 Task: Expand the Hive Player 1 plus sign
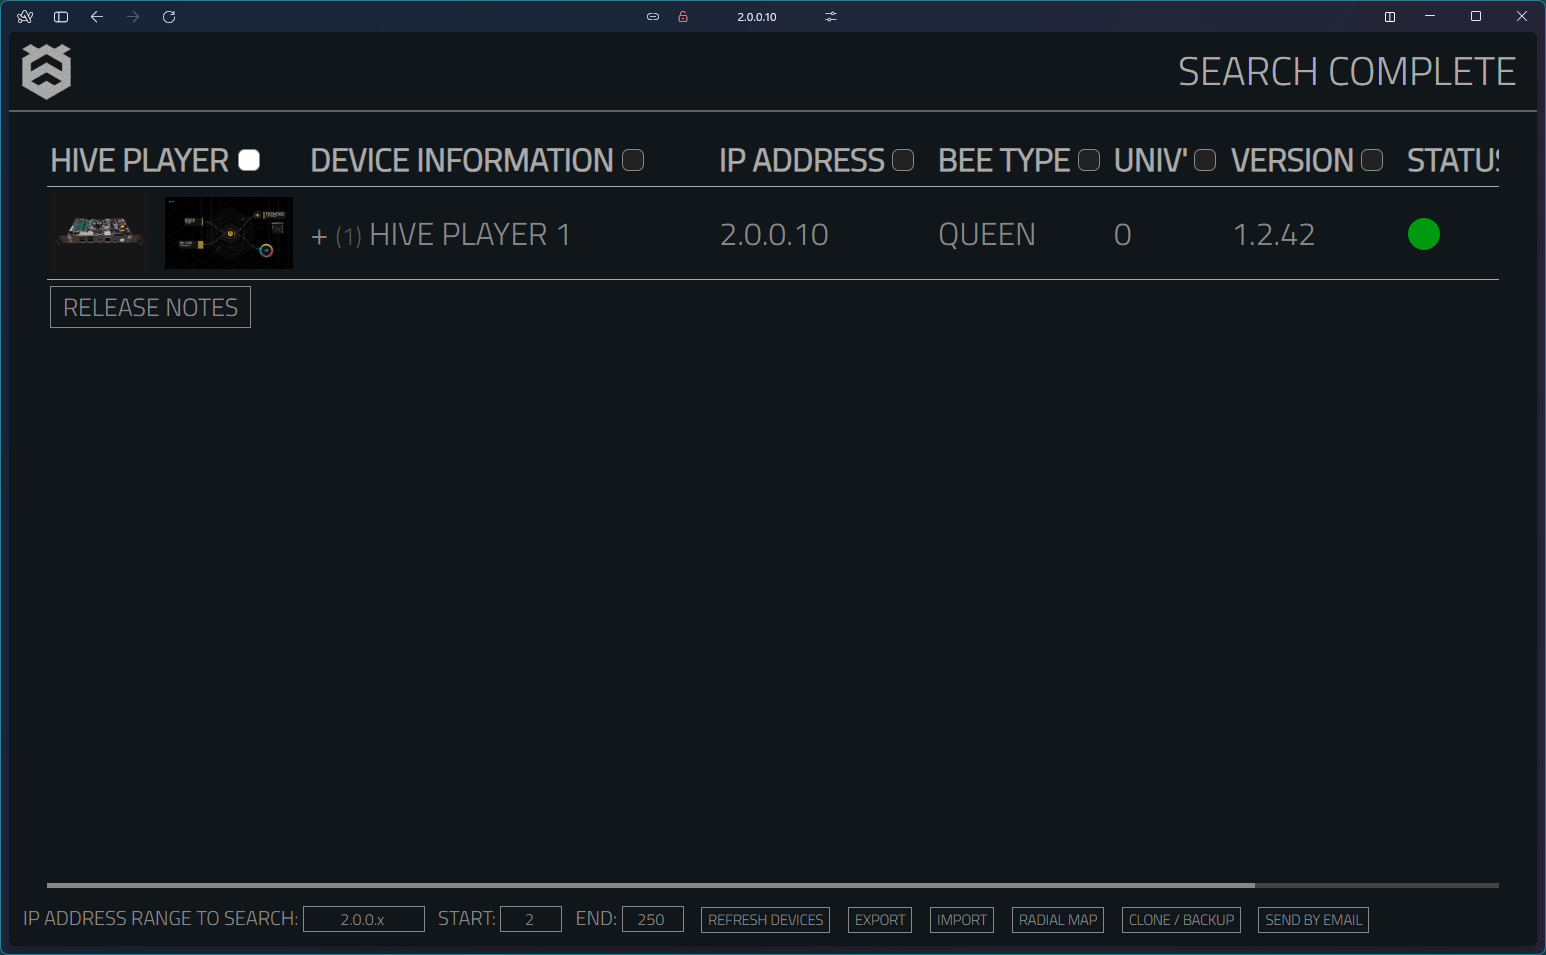(x=319, y=237)
